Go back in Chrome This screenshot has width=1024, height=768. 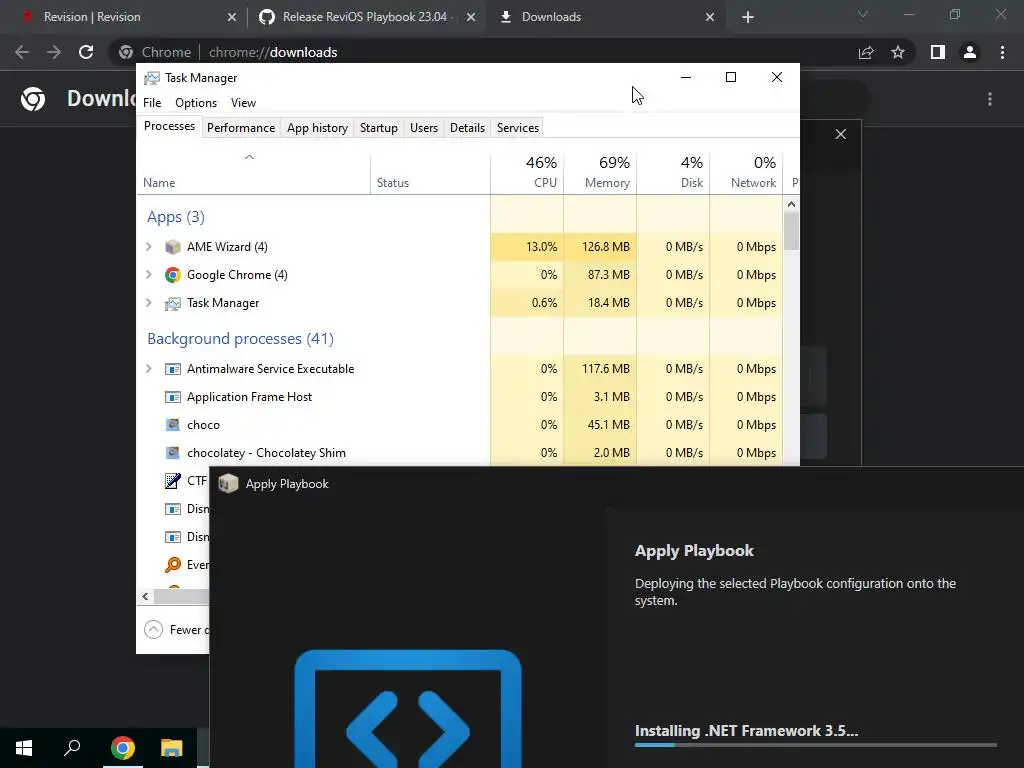(x=22, y=52)
